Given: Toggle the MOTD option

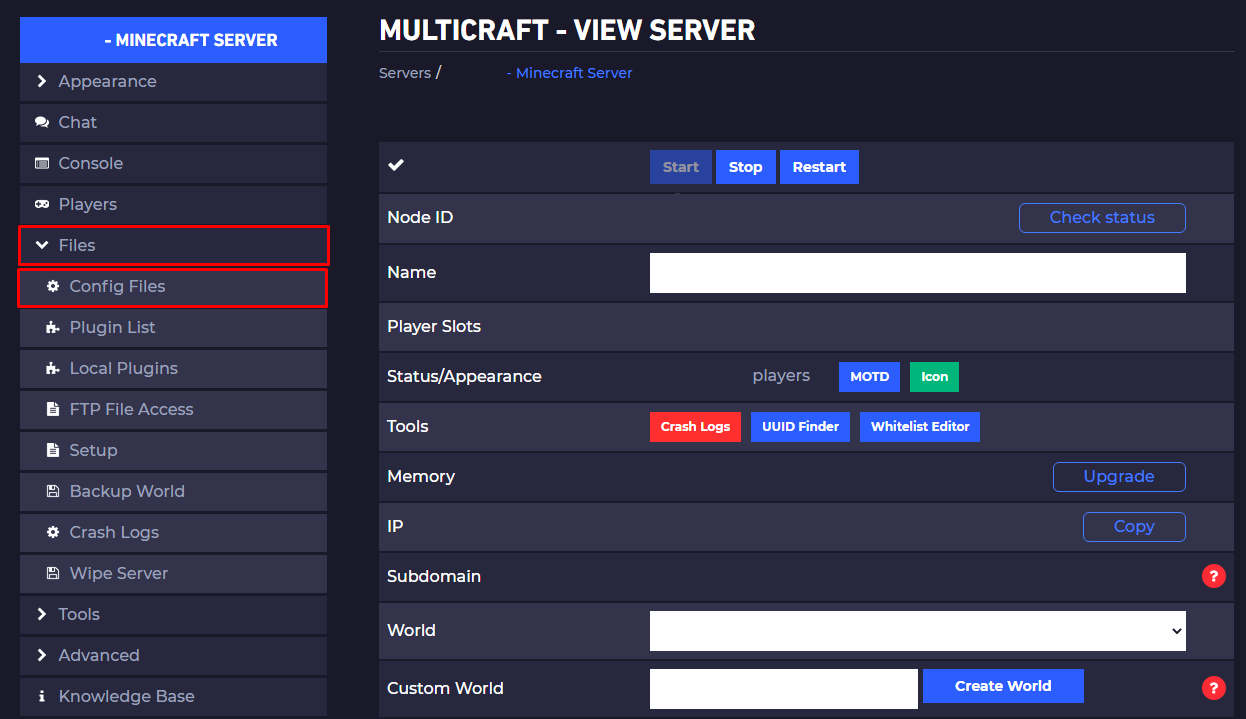Looking at the screenshot, I should point(868,376).
